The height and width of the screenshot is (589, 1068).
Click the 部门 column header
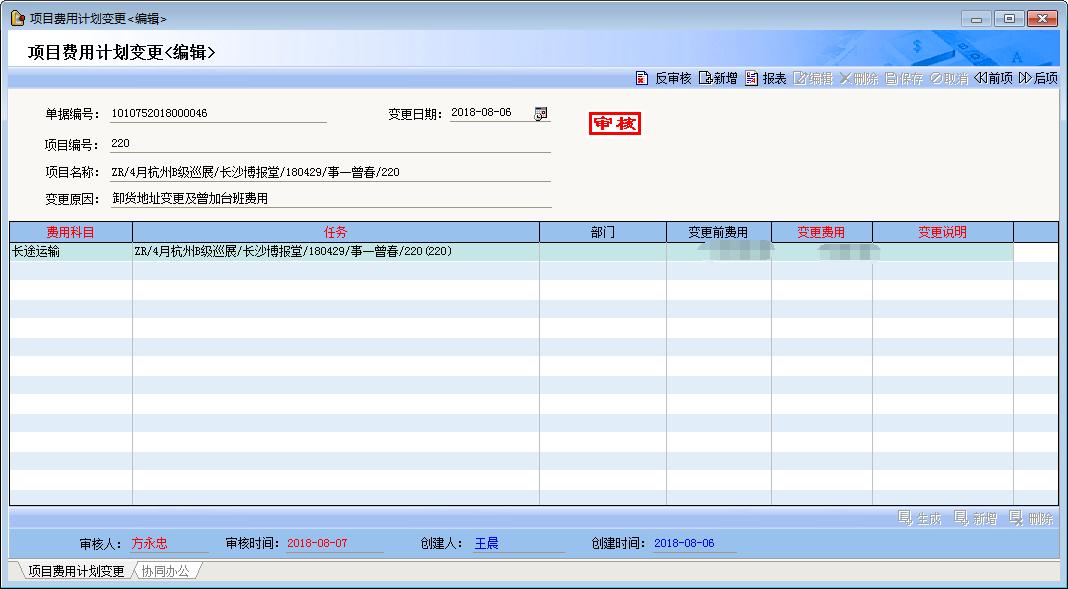602,232
